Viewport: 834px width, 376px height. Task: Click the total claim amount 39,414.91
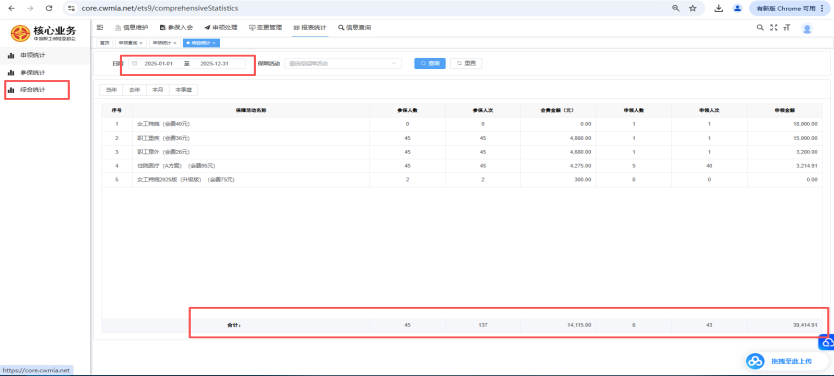(805, 324)
